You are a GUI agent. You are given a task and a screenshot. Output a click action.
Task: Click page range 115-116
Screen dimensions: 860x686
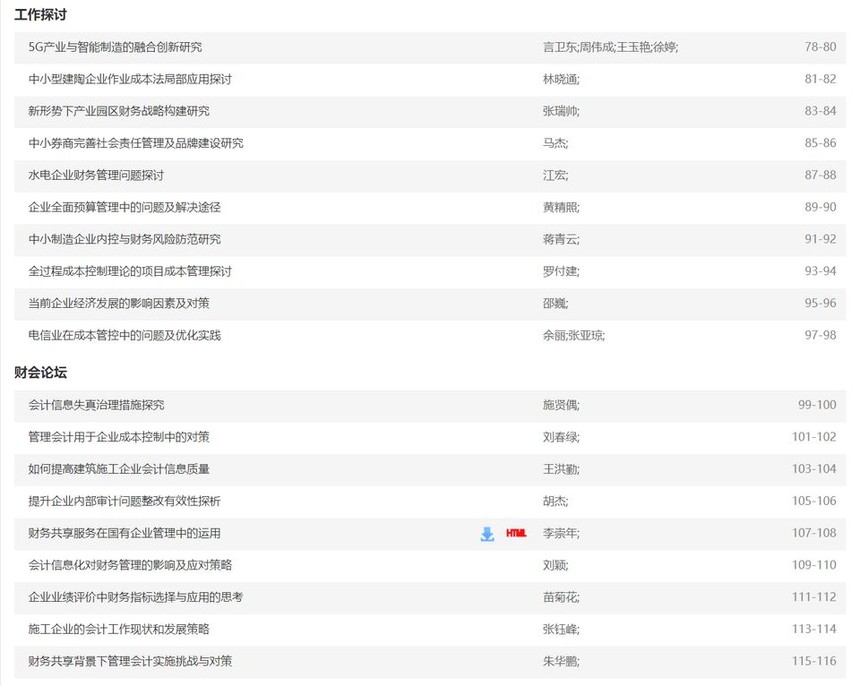(x=814, y=661)
